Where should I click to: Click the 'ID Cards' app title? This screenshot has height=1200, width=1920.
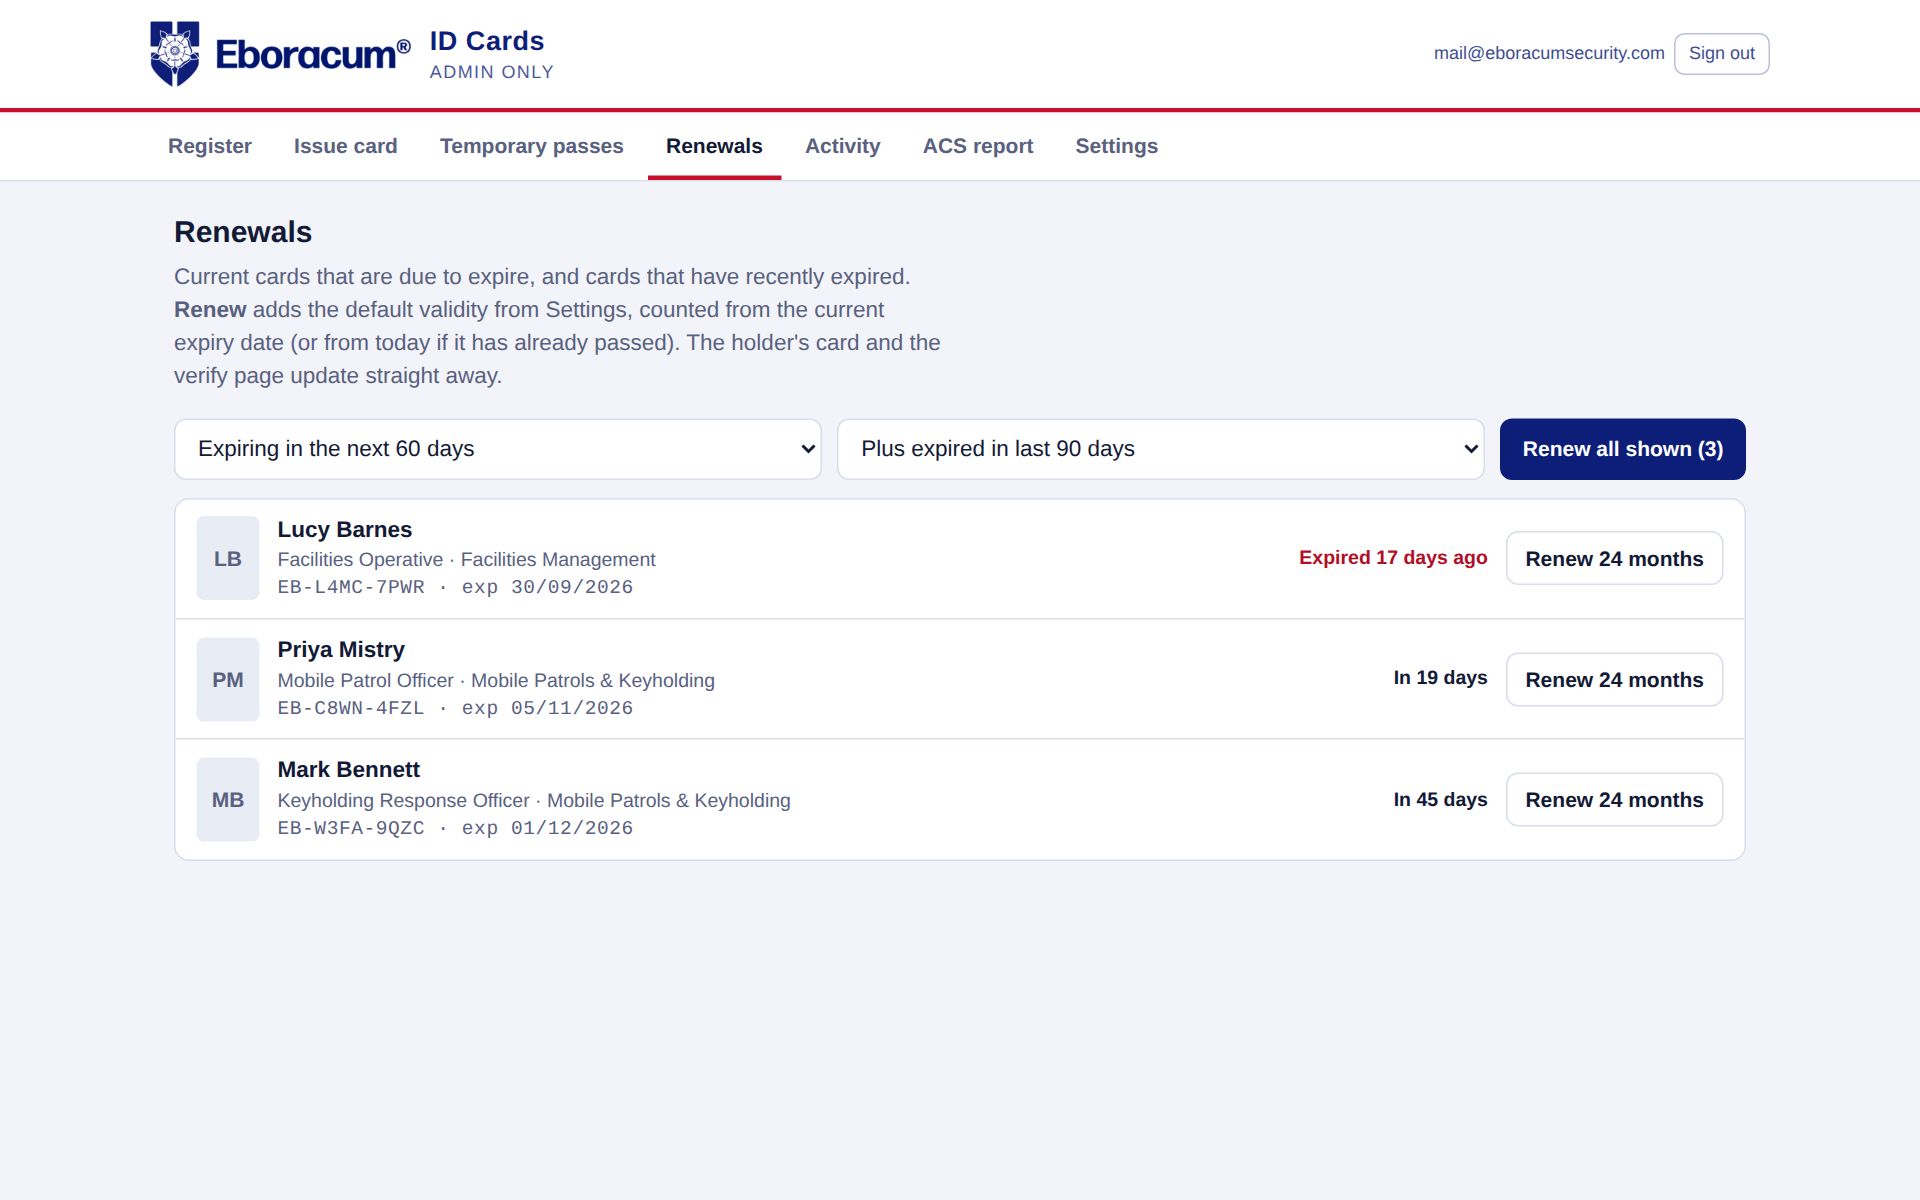487,41
